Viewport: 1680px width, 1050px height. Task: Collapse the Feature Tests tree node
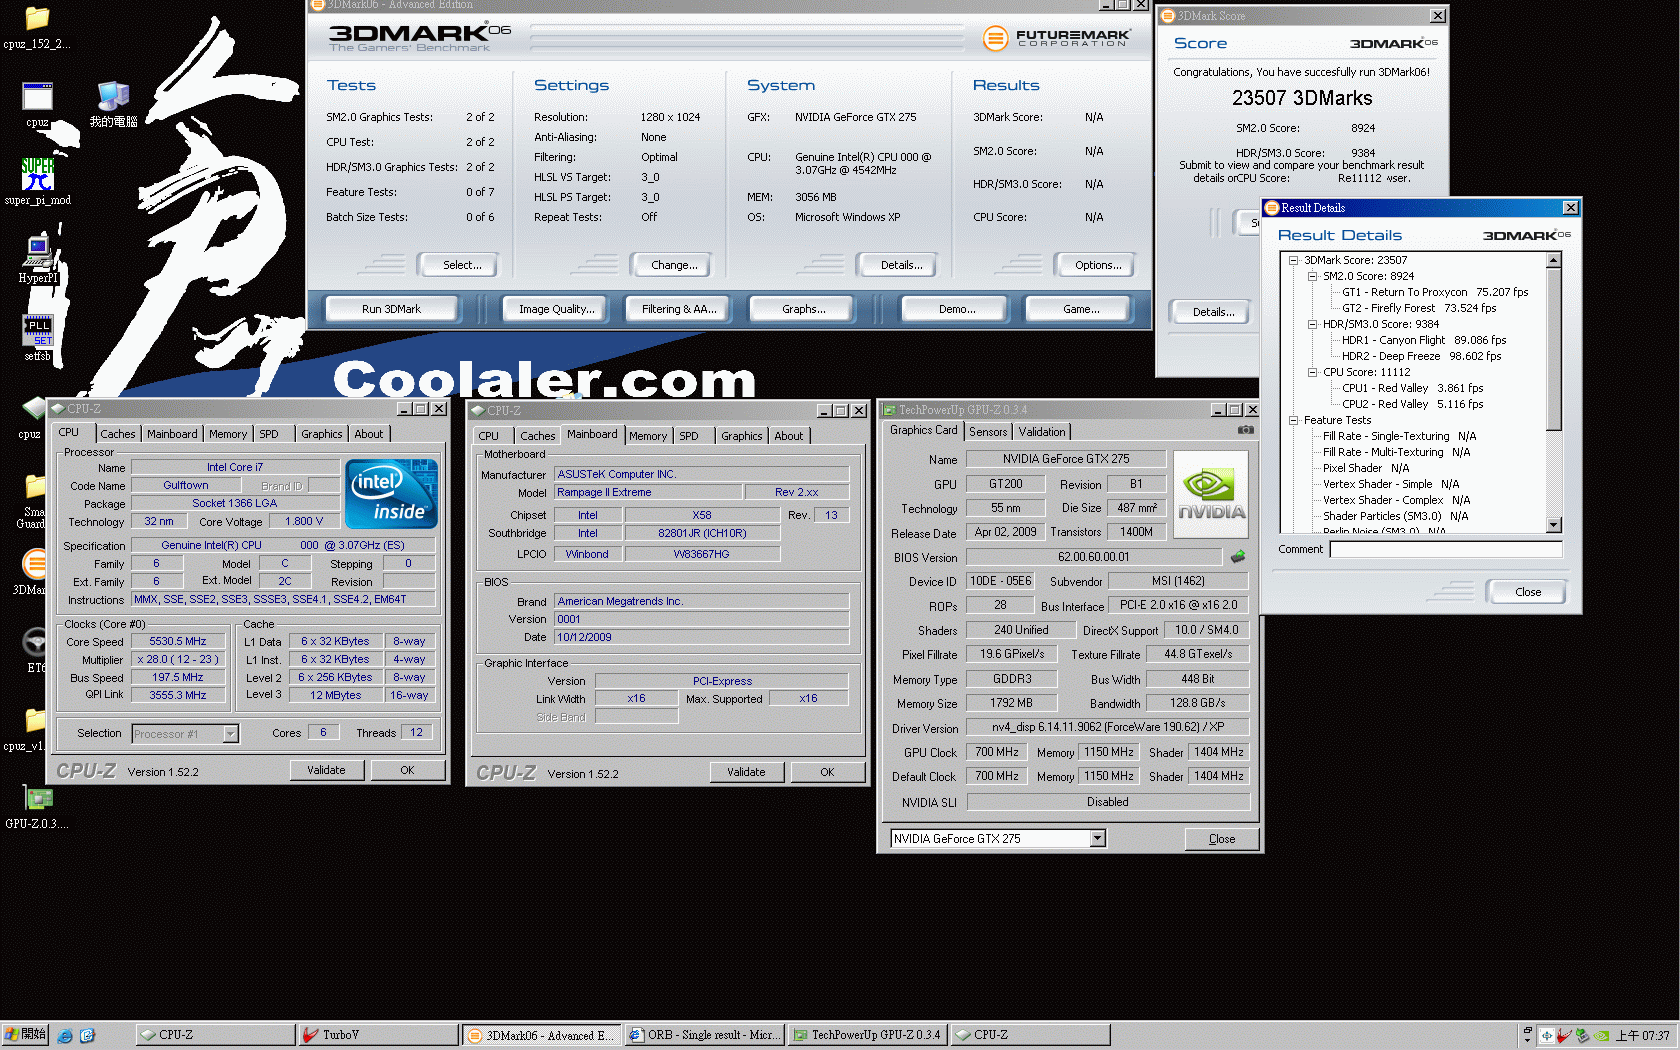(1293, 420)
